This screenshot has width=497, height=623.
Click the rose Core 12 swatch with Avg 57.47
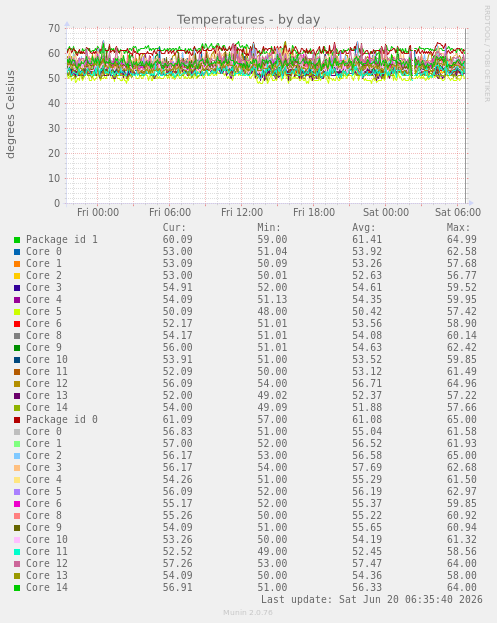tap(17, 564)
